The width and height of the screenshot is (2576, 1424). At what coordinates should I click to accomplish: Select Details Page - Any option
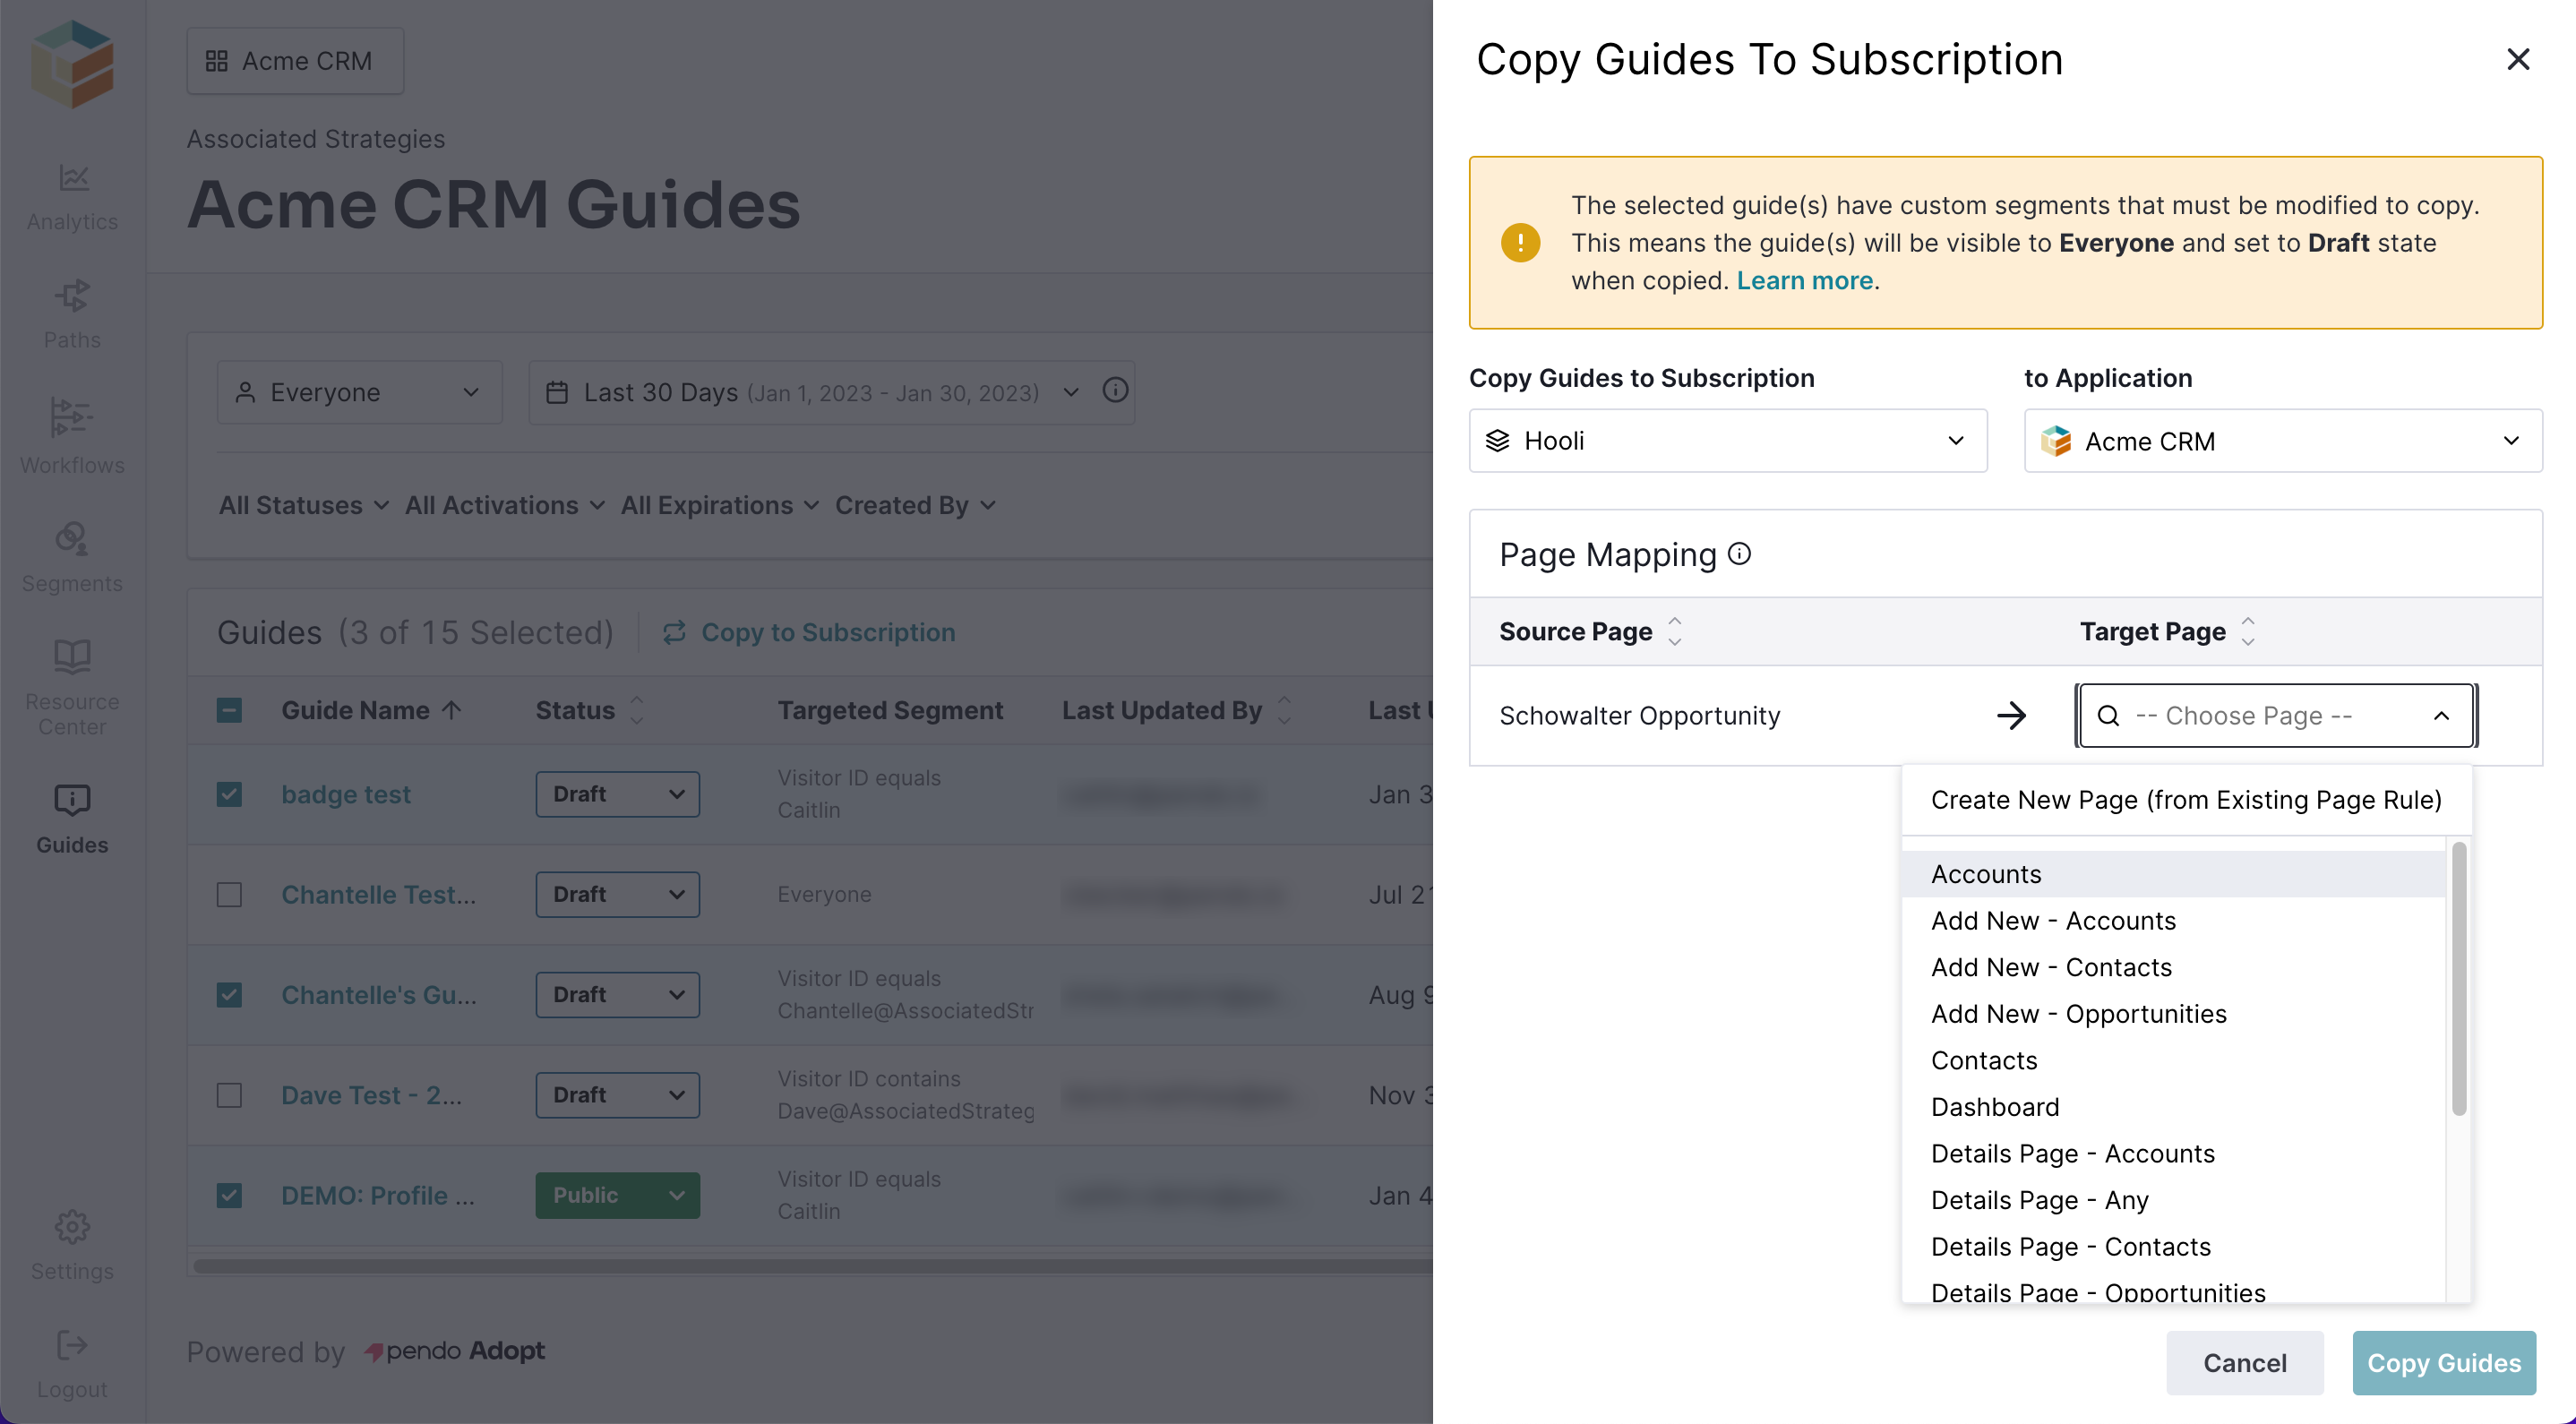(2173, 1200)
